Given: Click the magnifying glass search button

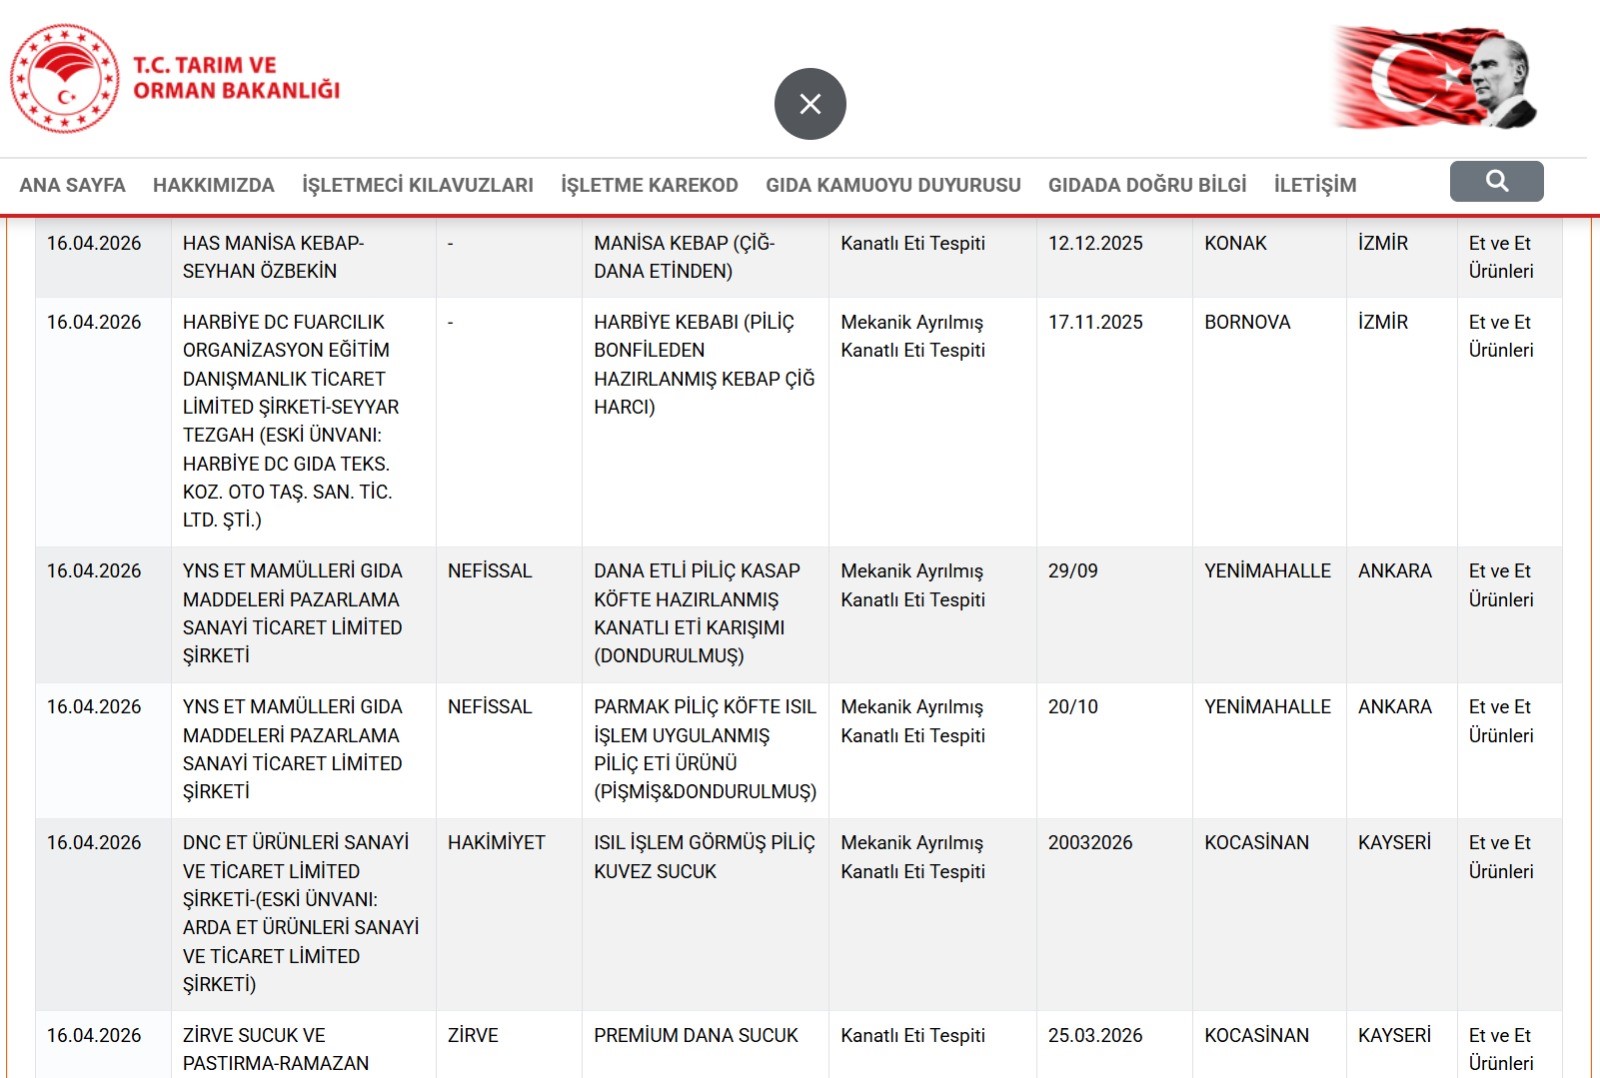Looking at the screenshot, I should [x=1496, y=181].
